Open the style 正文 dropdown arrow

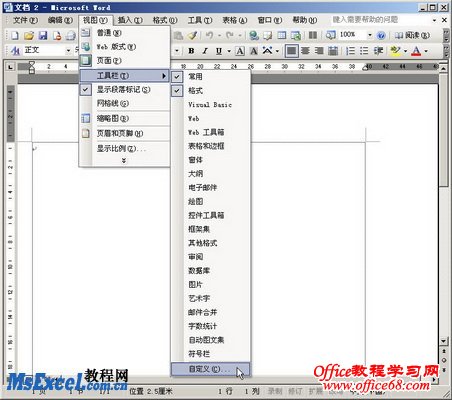tap(68, 50)
